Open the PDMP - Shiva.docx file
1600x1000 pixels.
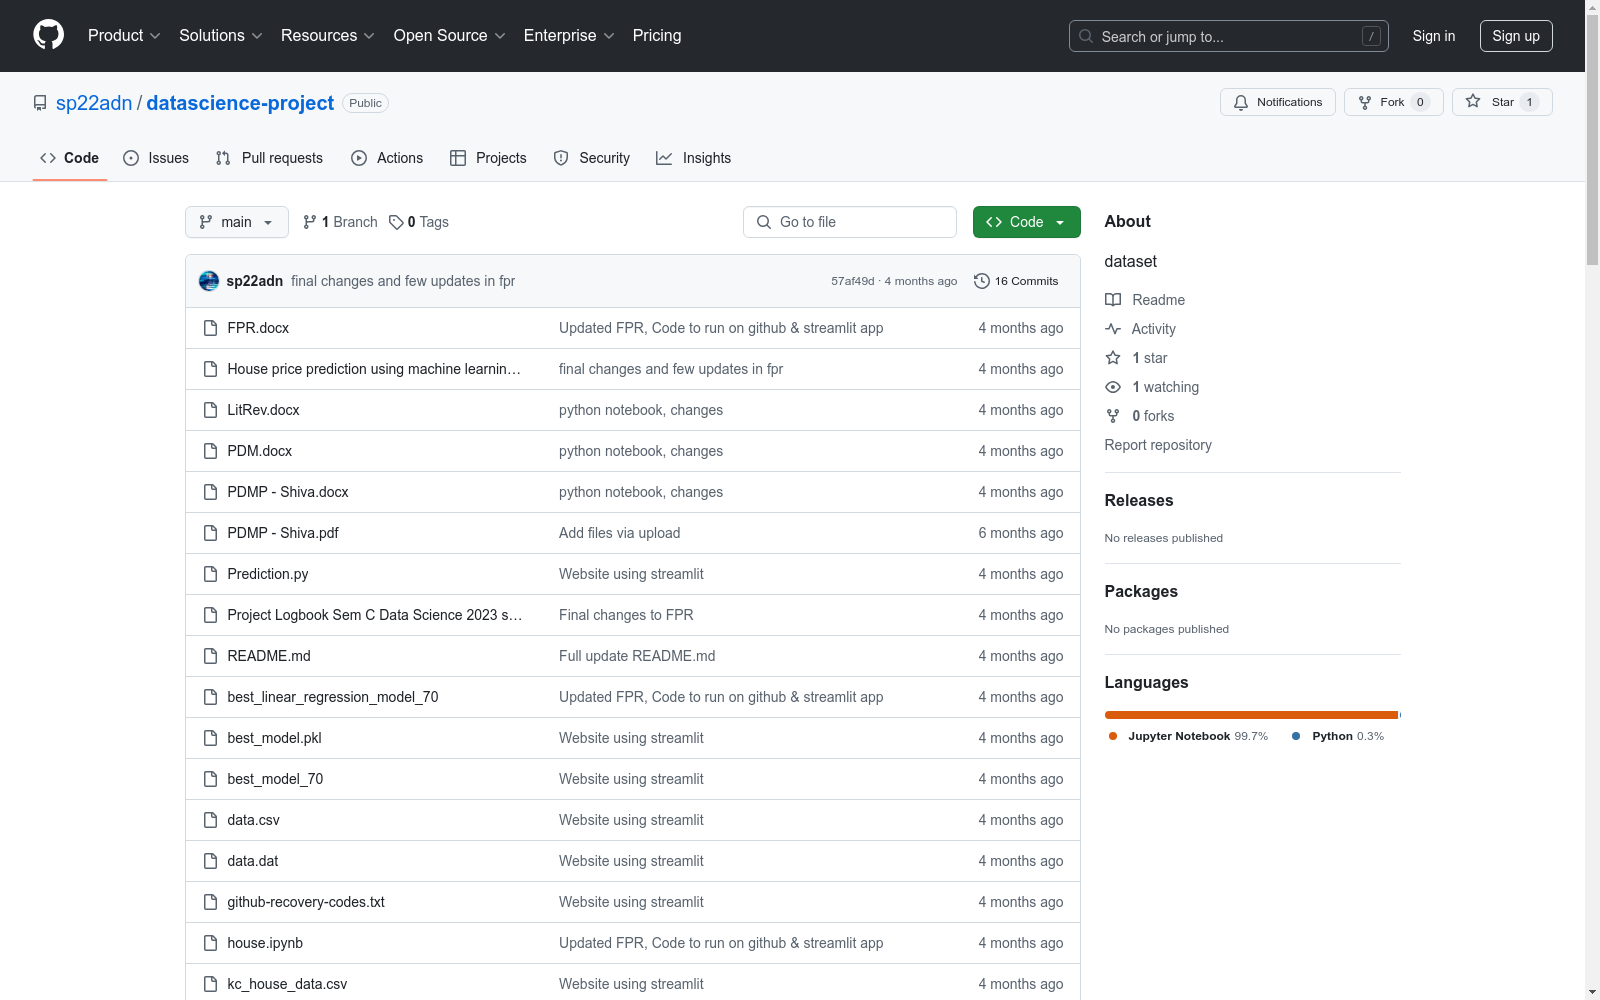click(288, 492)
